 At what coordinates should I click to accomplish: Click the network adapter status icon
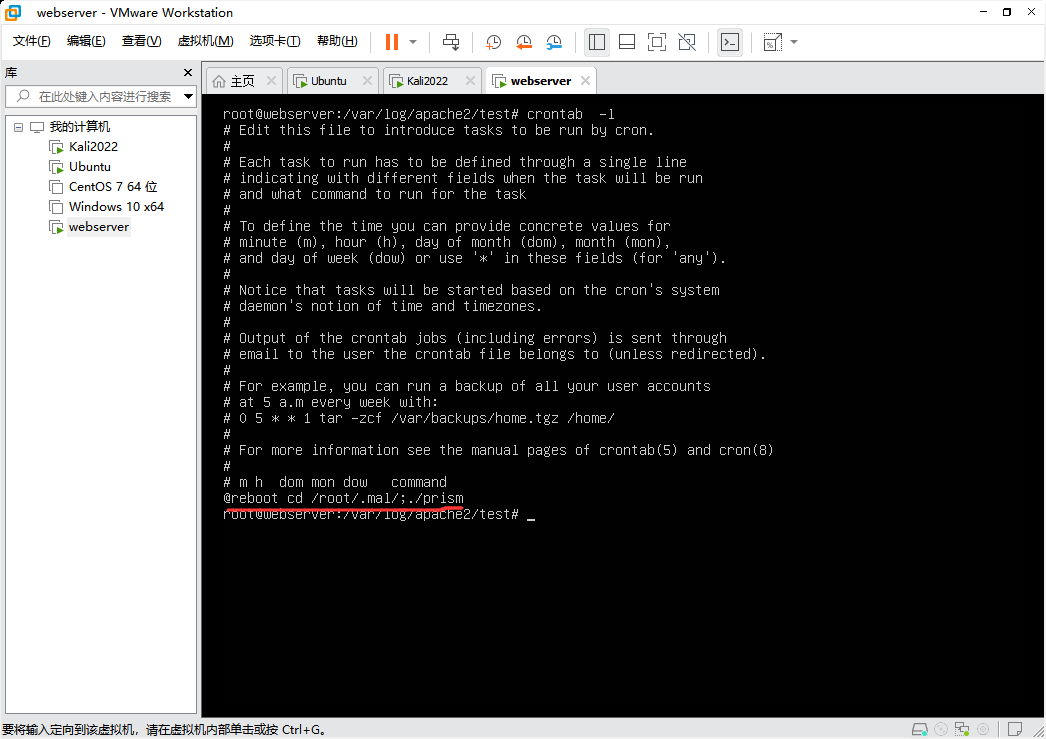tap(962, 729)
